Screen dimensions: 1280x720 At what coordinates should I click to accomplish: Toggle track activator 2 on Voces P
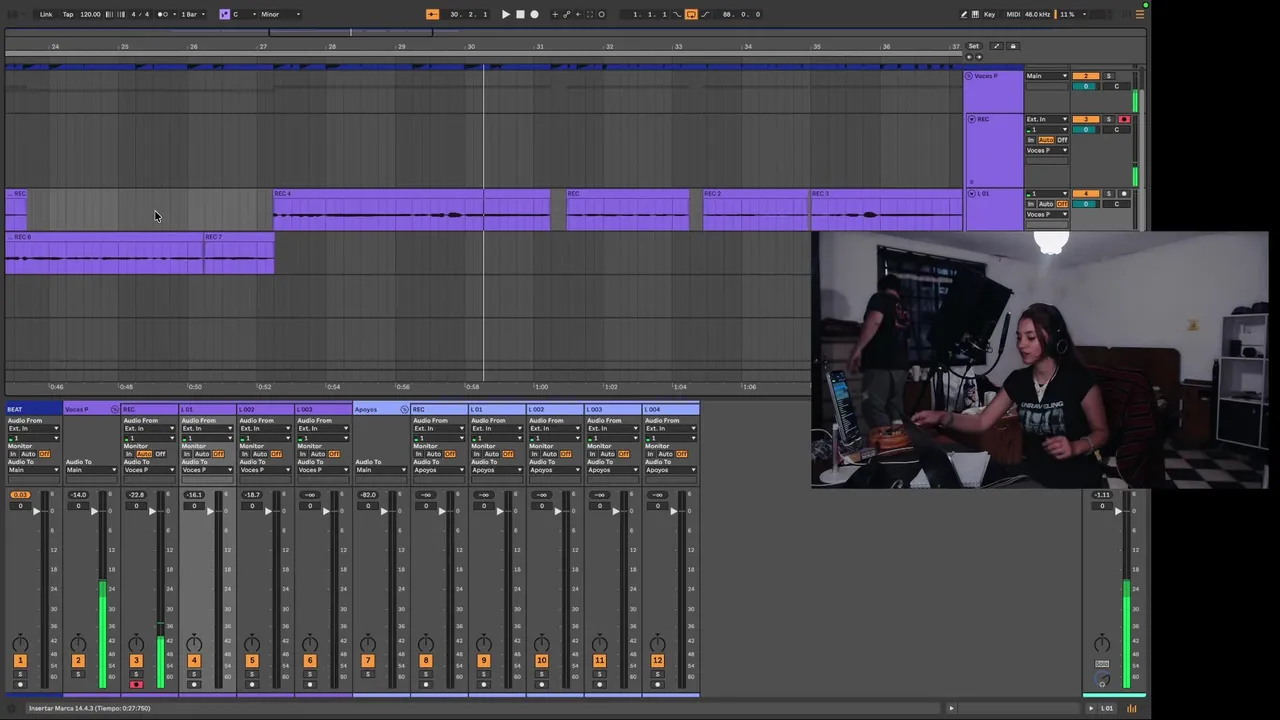click(78, 660)
